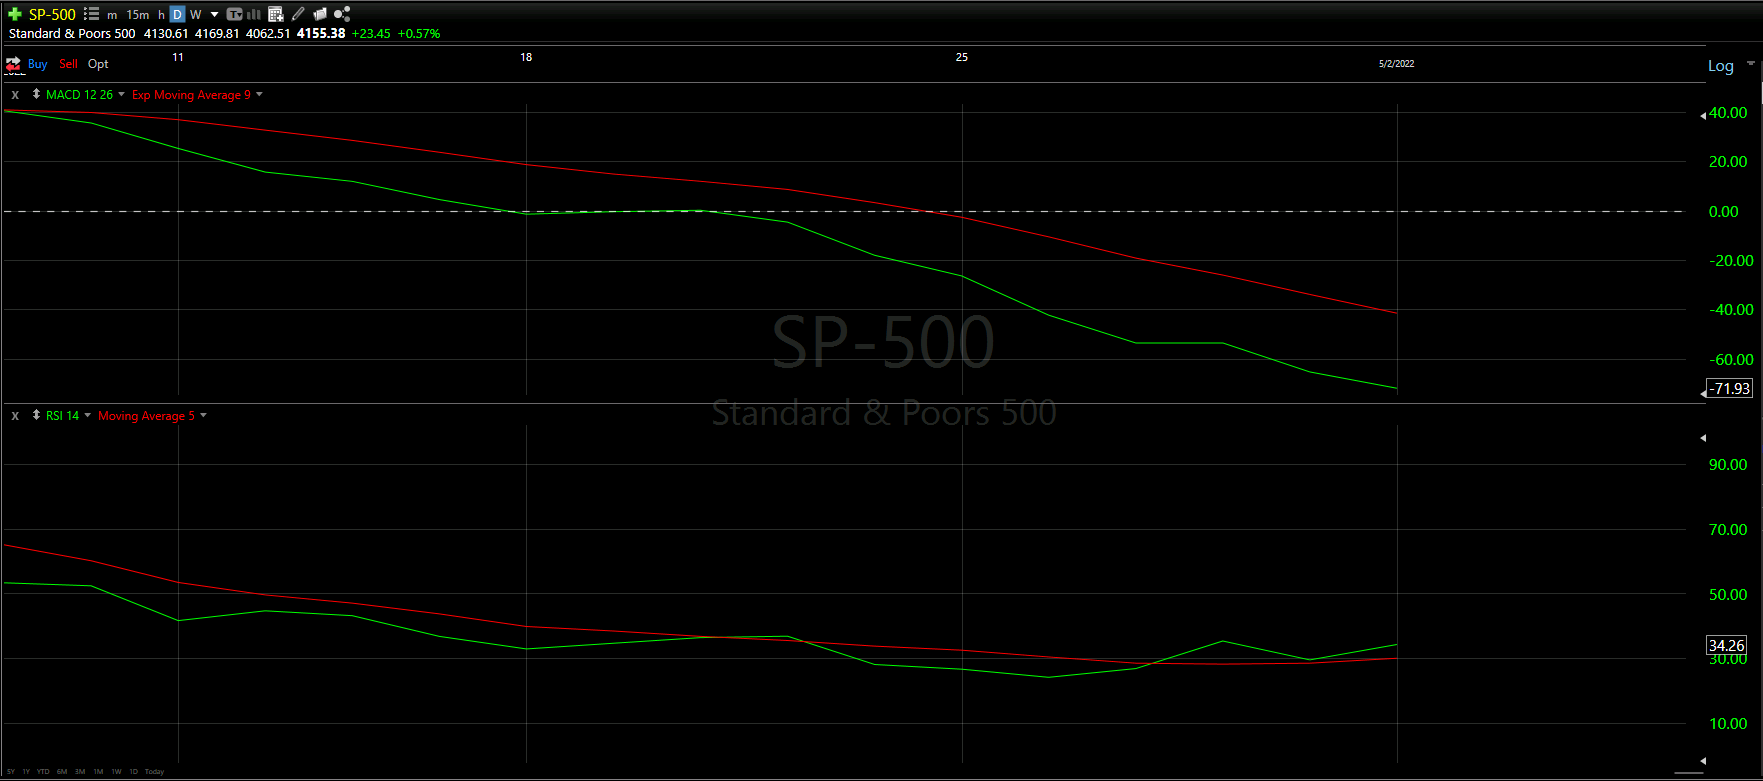This screenshot has width=1763, height=781.
Task: Click the MACD panel up-down reorder arrows
Action: click(x=36, y=94)
